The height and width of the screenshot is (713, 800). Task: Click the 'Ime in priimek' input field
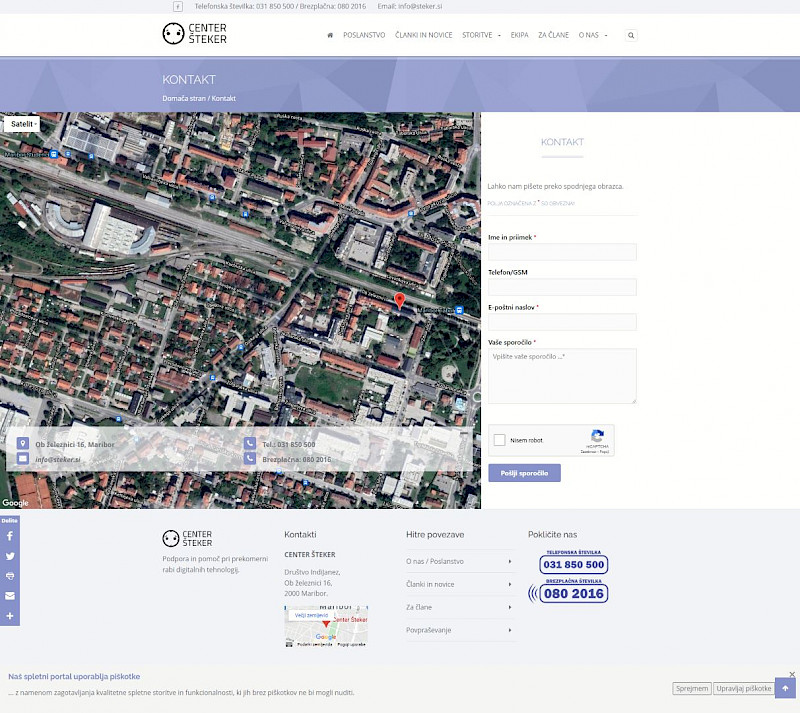pos(562,252)
